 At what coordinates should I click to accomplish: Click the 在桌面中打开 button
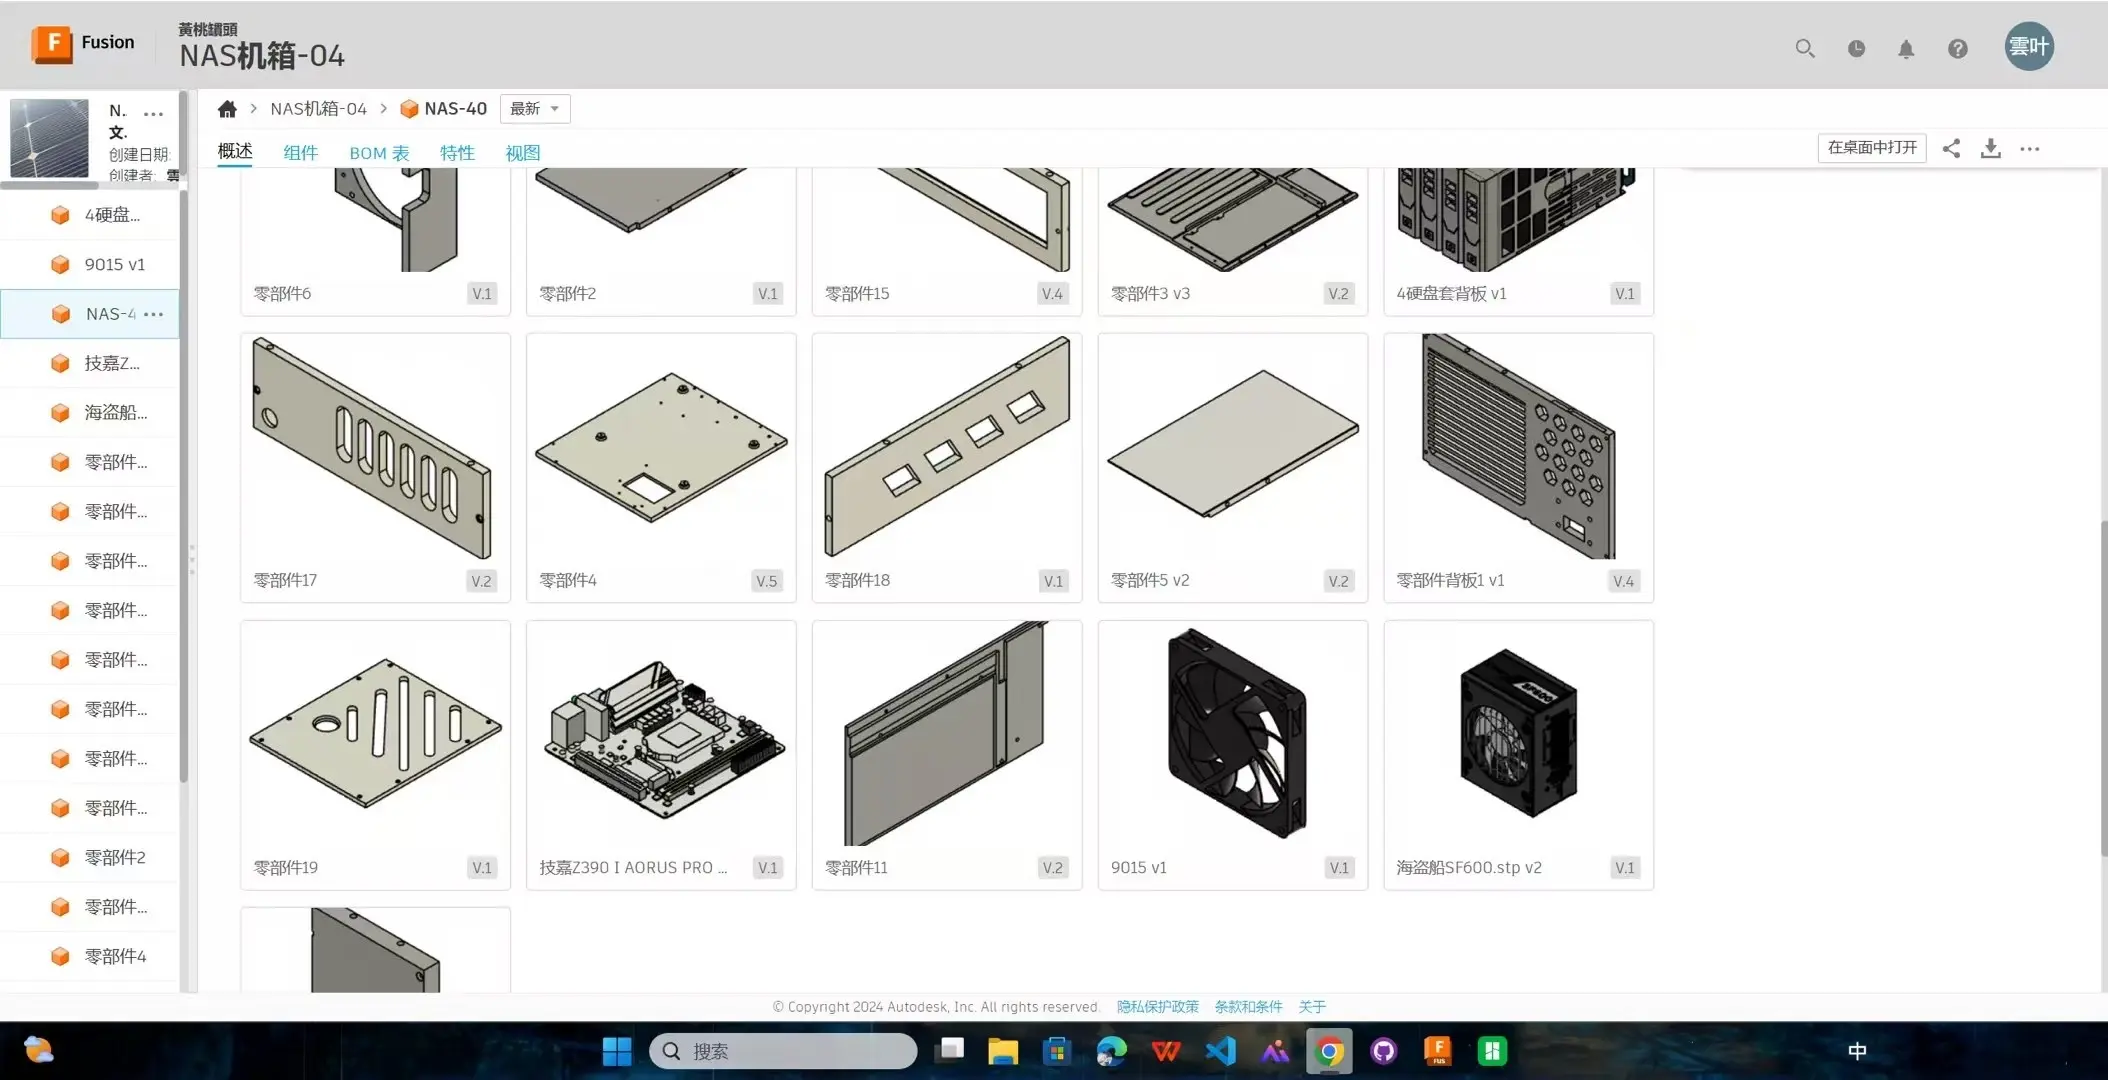point(1871,148)
